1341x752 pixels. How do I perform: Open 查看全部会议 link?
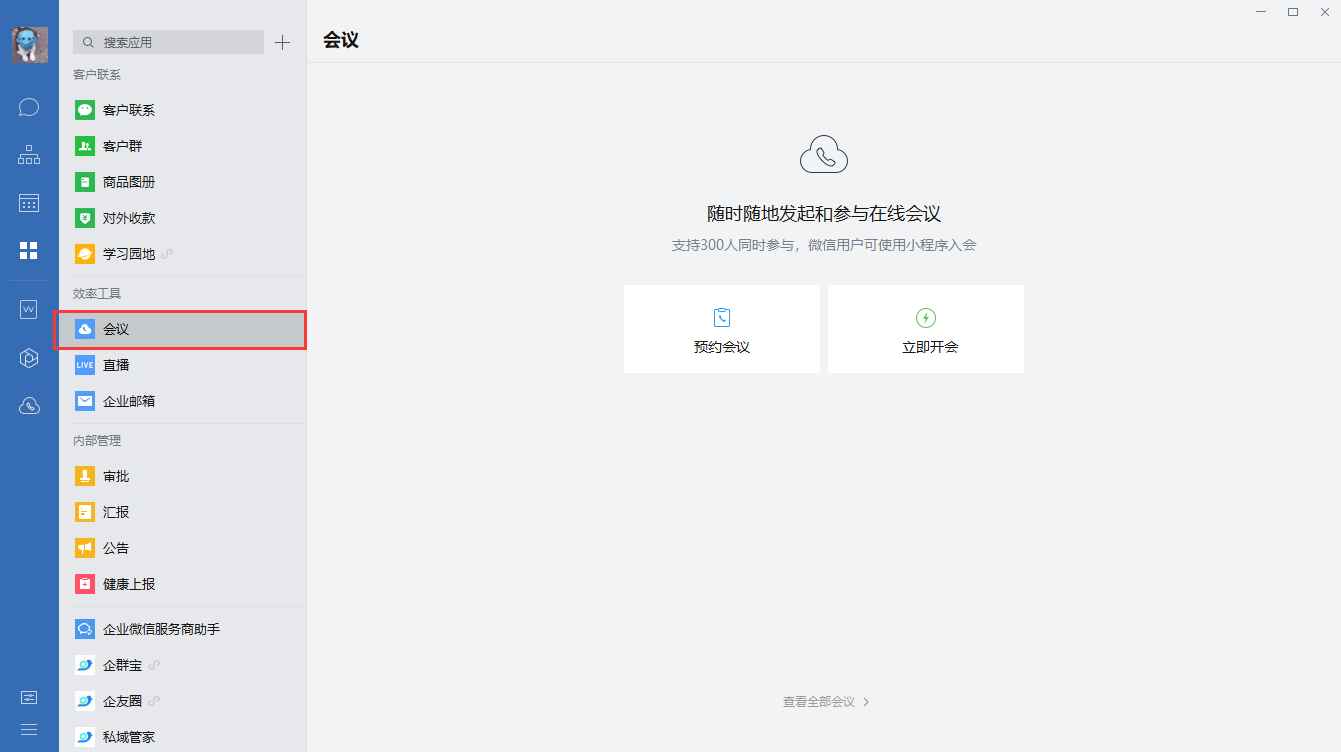coord(825,702)
